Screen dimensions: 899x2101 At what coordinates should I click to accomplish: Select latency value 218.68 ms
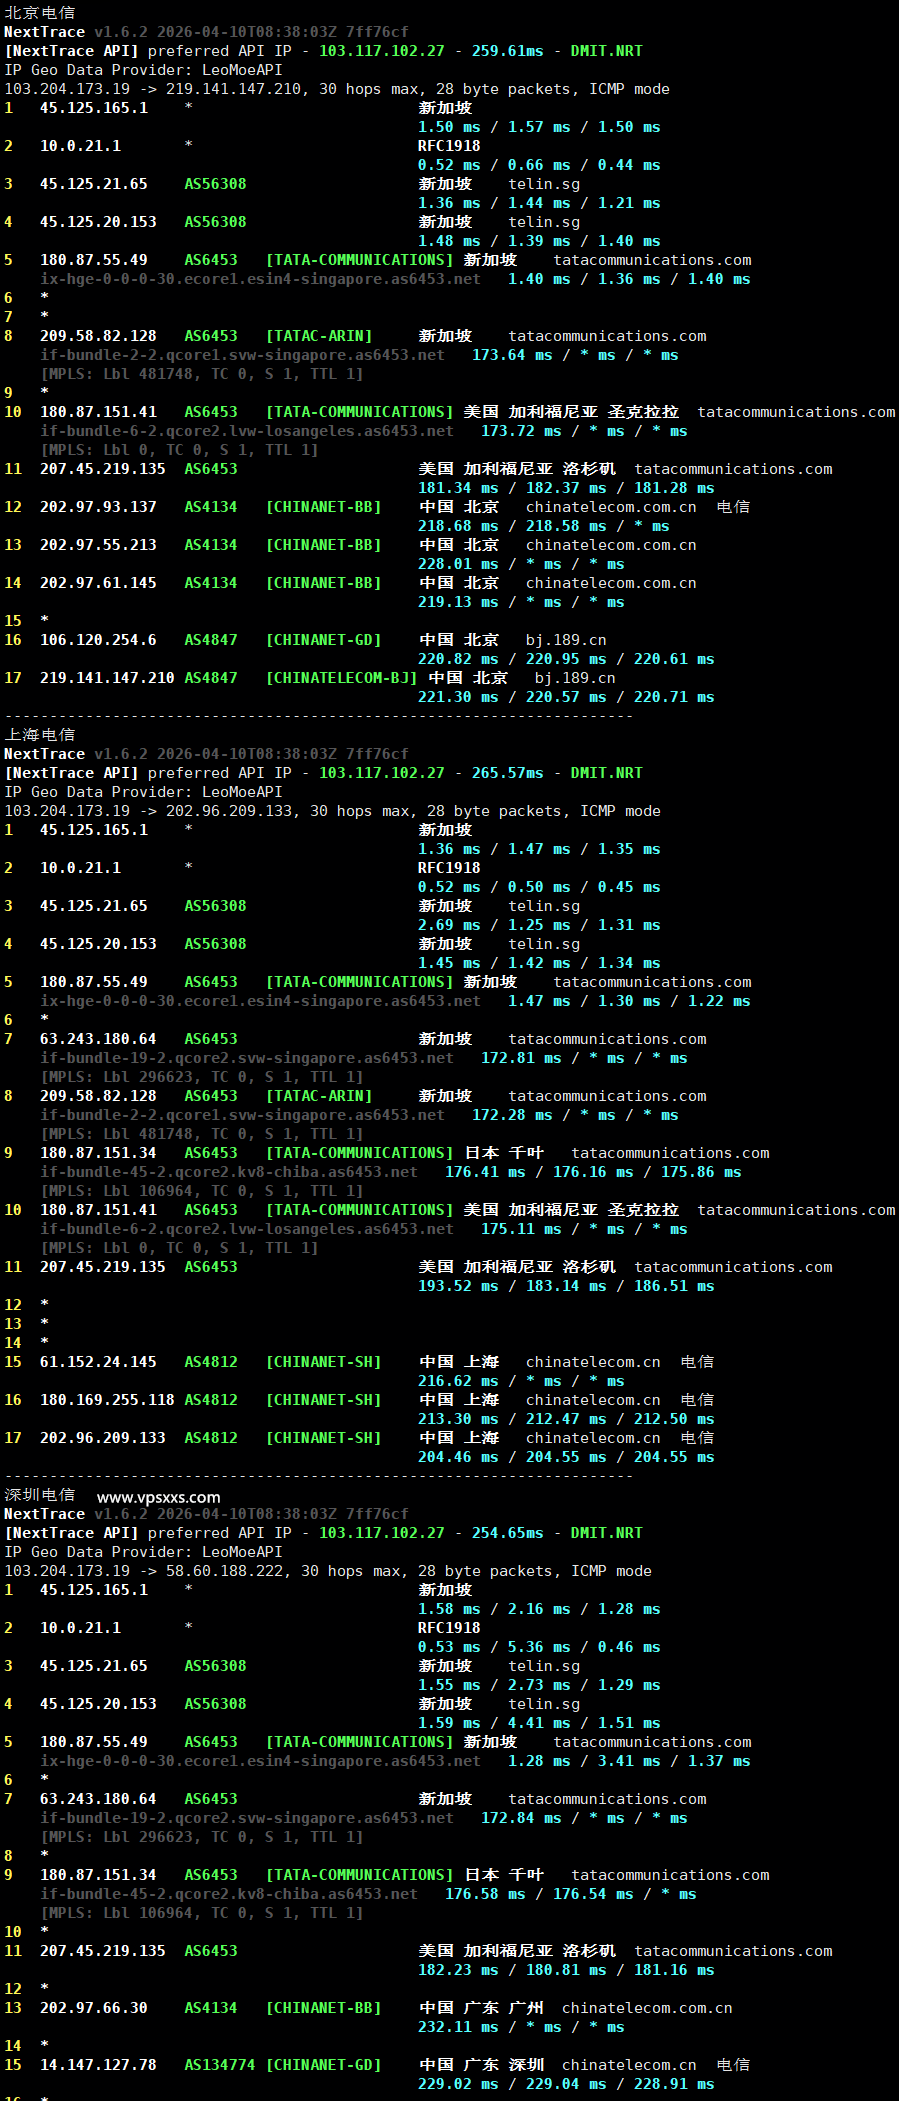click(x=458, y=526)
